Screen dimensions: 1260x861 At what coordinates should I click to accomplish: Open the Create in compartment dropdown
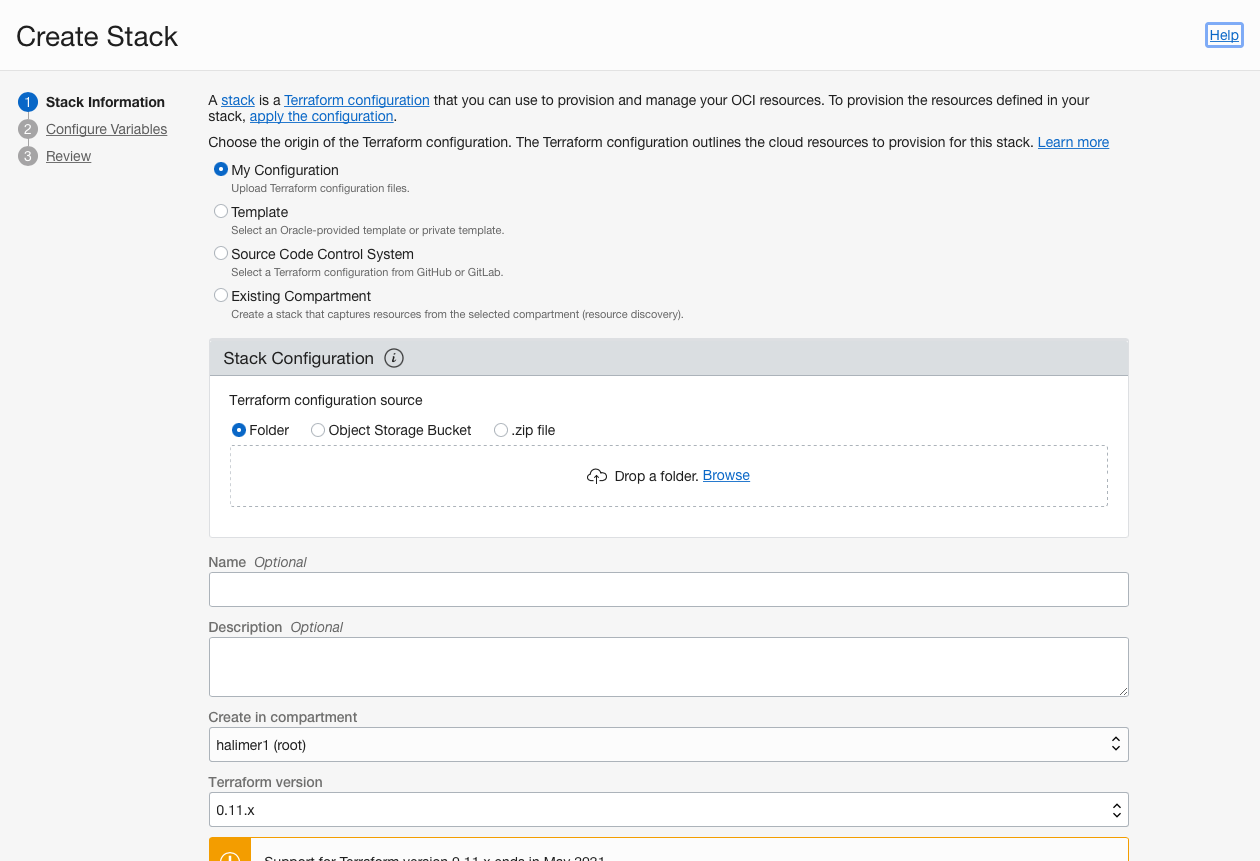tap(668, 744)
